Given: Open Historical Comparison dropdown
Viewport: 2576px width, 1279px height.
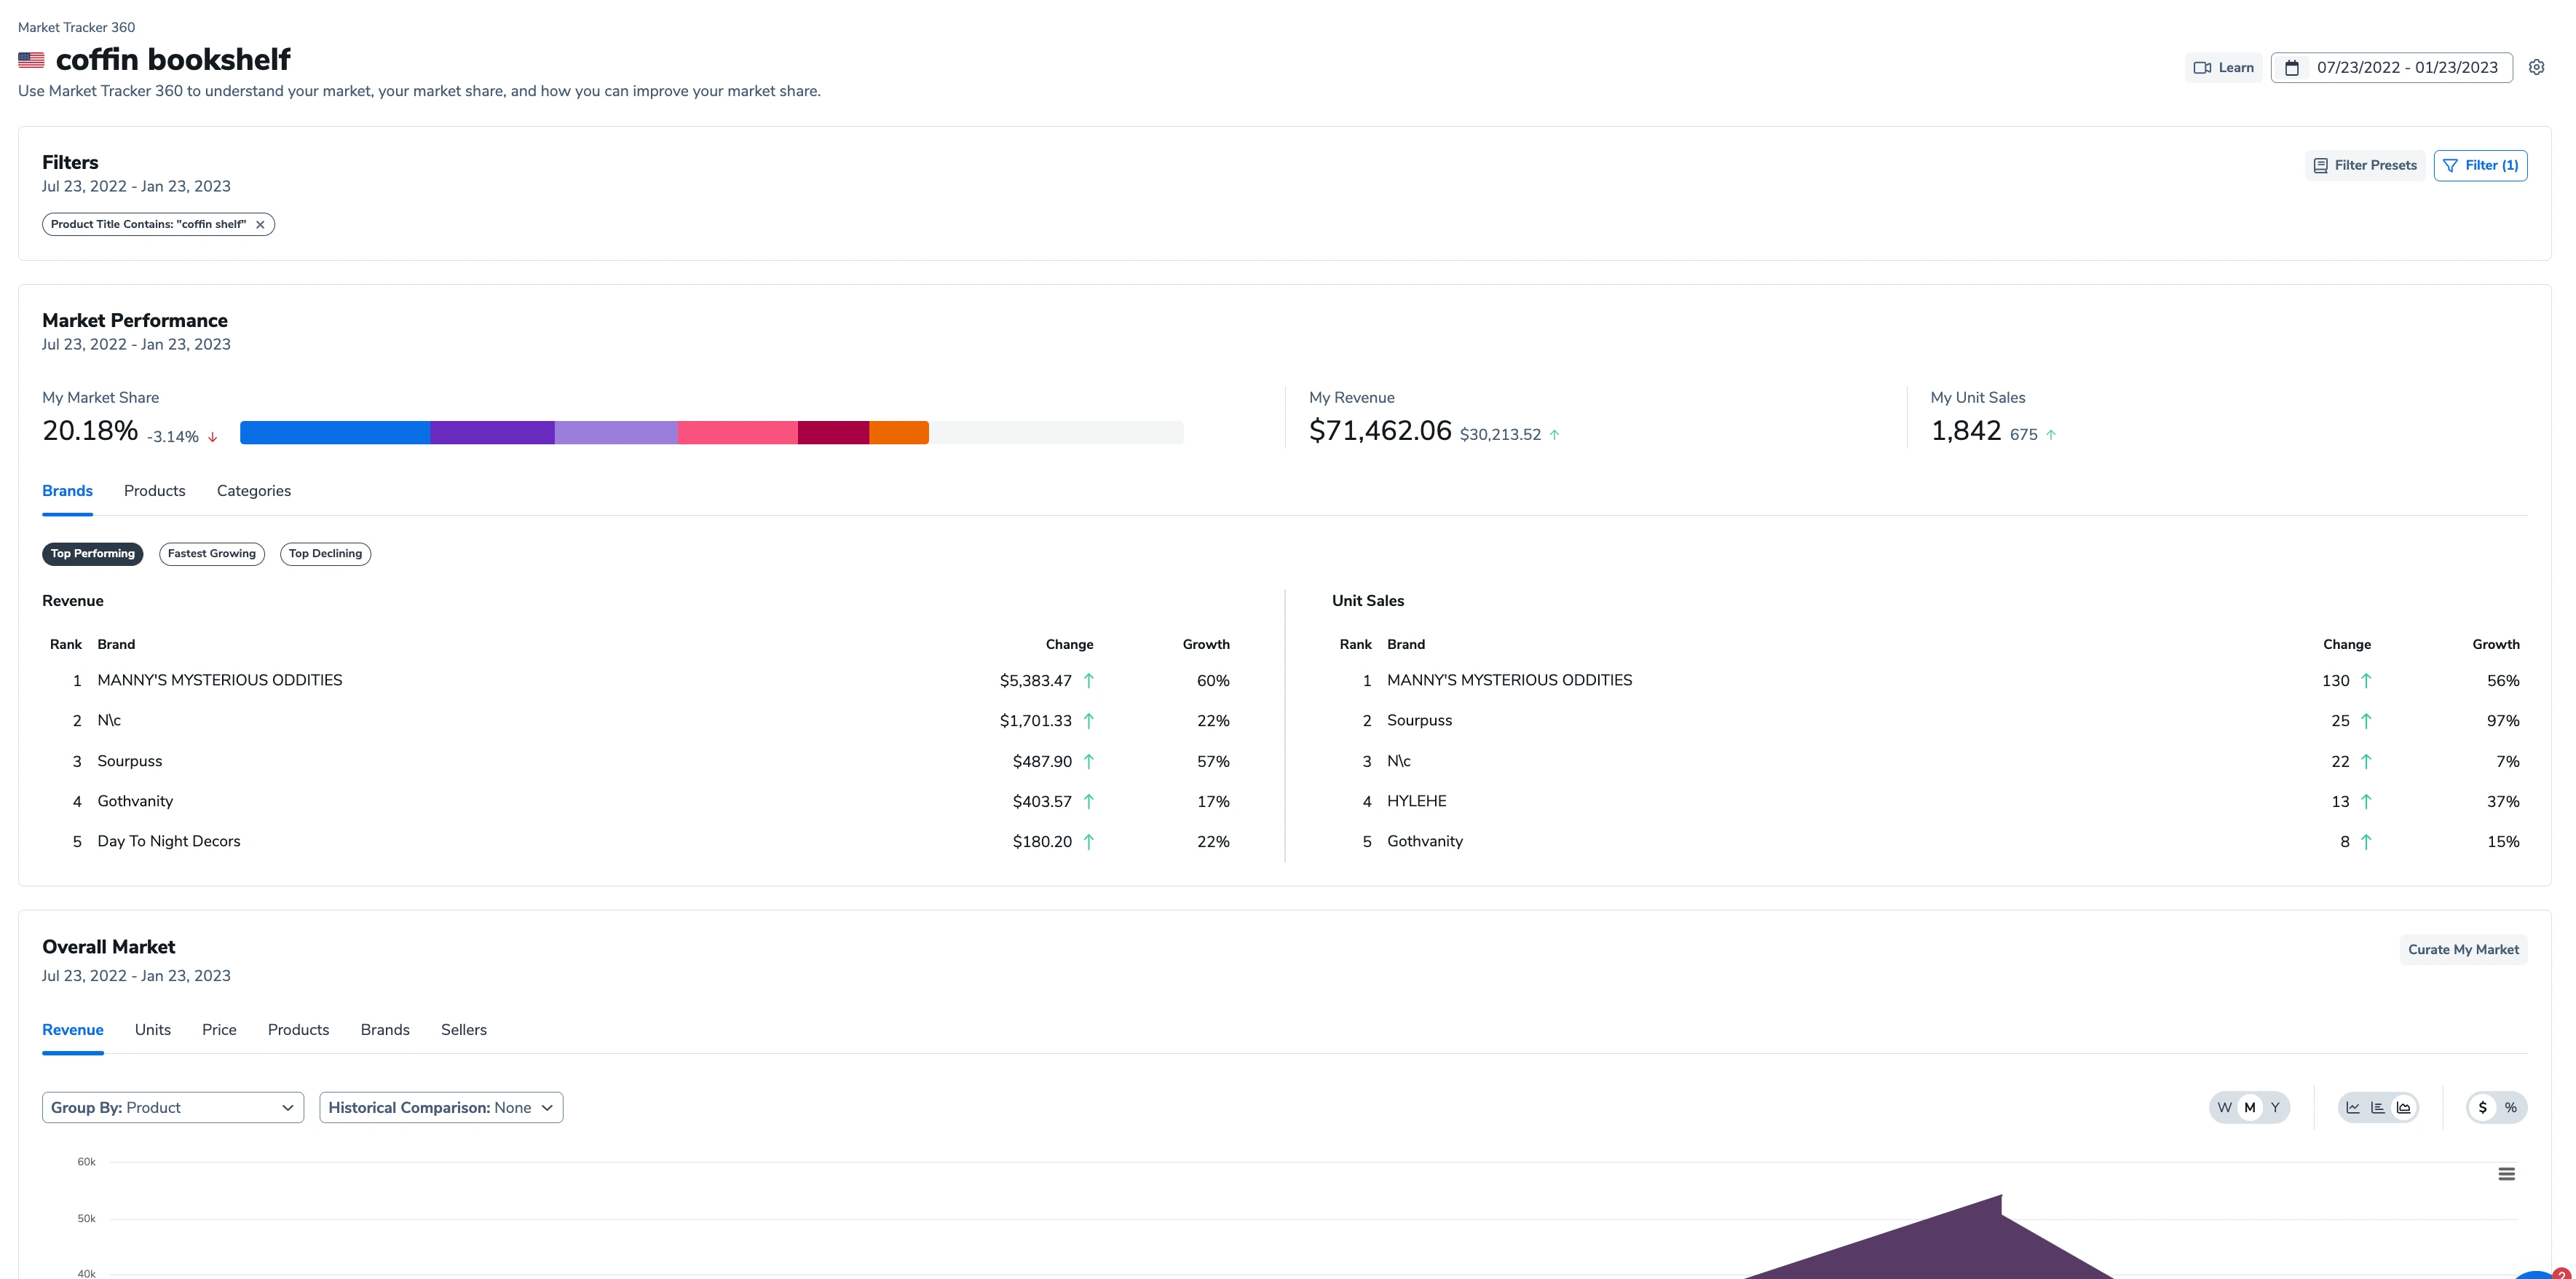Looking at the screenshot, I should [x=441, y=1107].
